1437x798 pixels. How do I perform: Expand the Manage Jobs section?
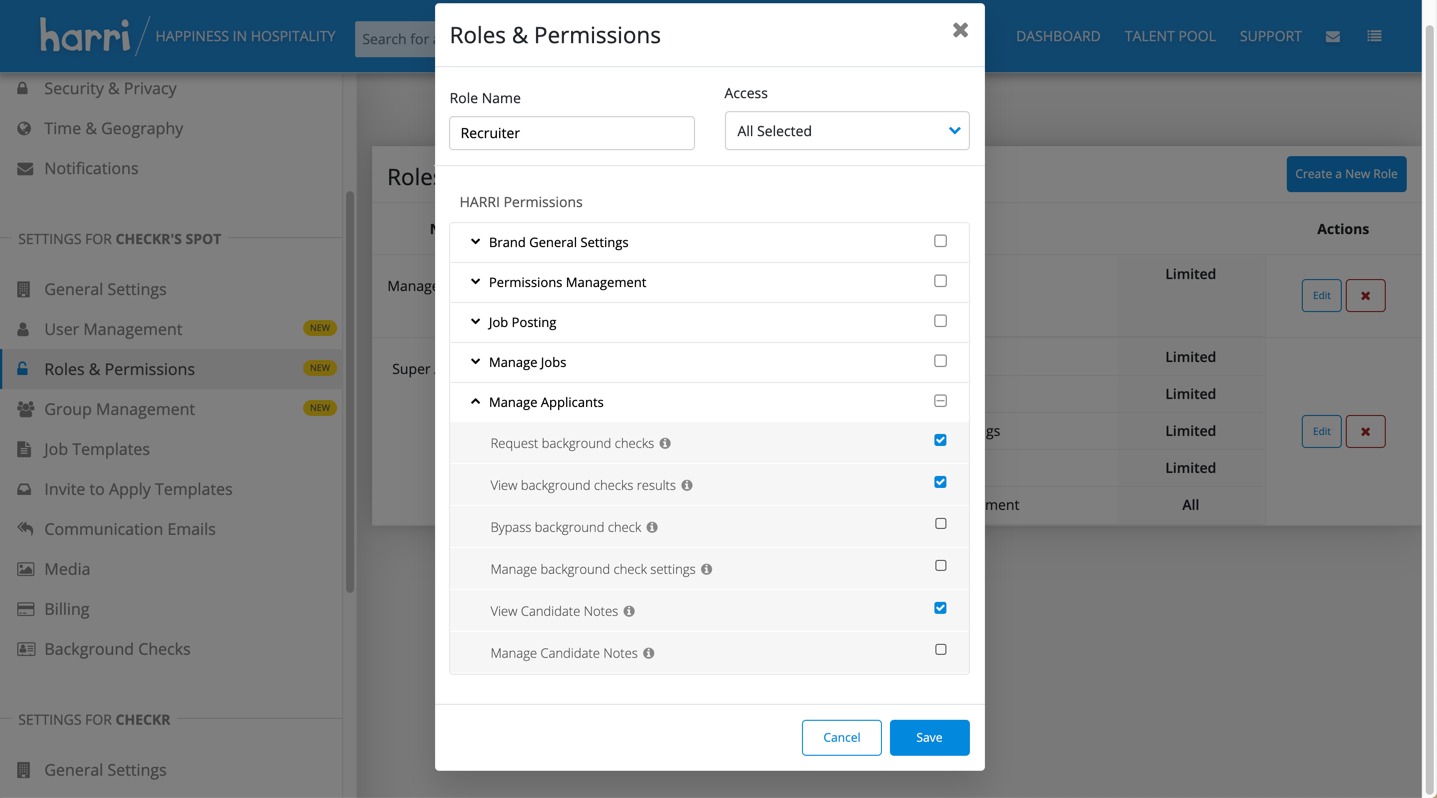point(475,362)
